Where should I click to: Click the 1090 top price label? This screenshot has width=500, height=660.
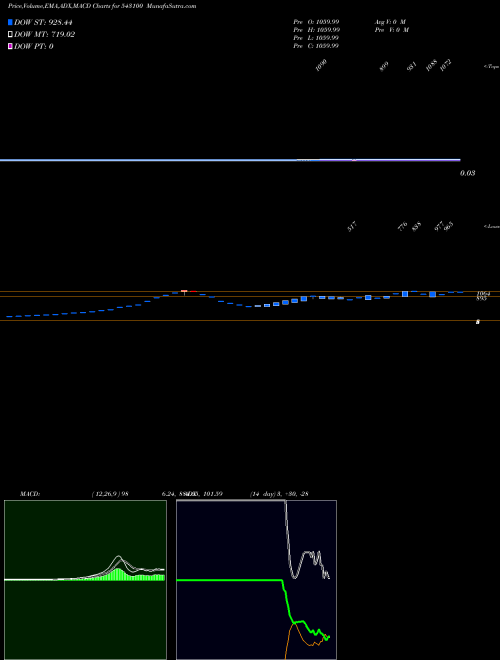tap(321, 66)
